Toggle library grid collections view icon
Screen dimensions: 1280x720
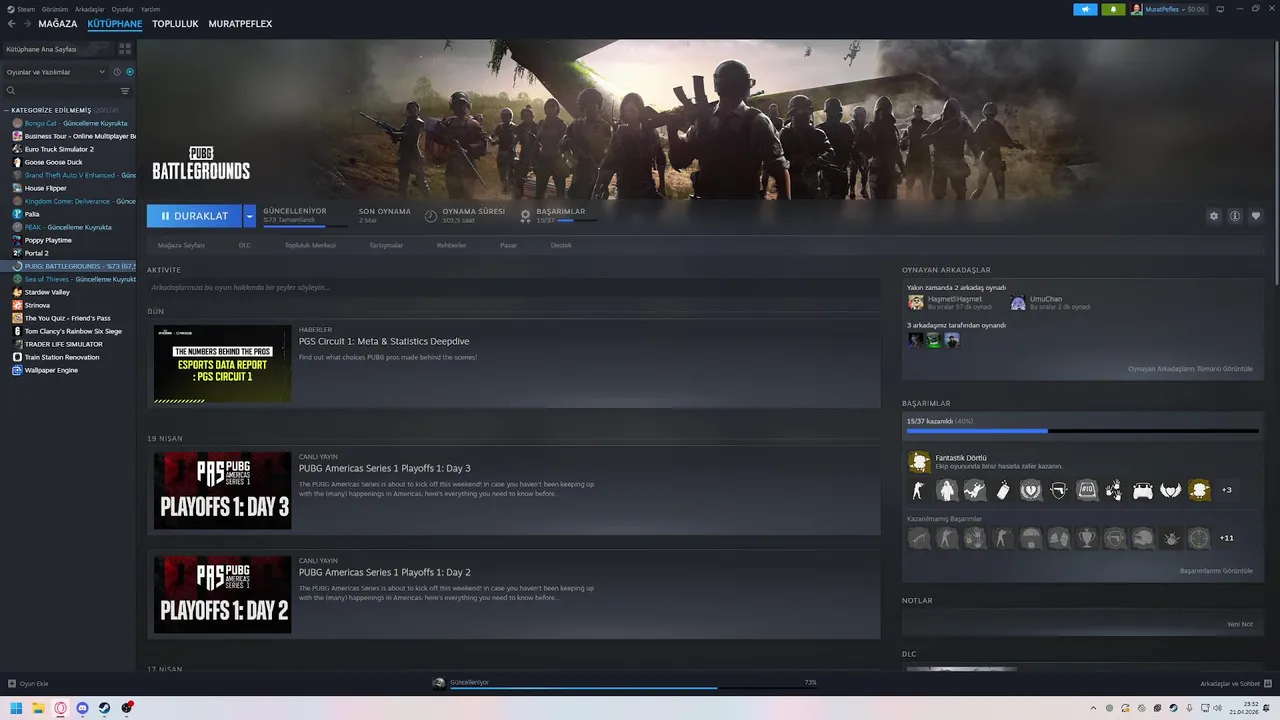pyautogui.click(x=125, y=48)
